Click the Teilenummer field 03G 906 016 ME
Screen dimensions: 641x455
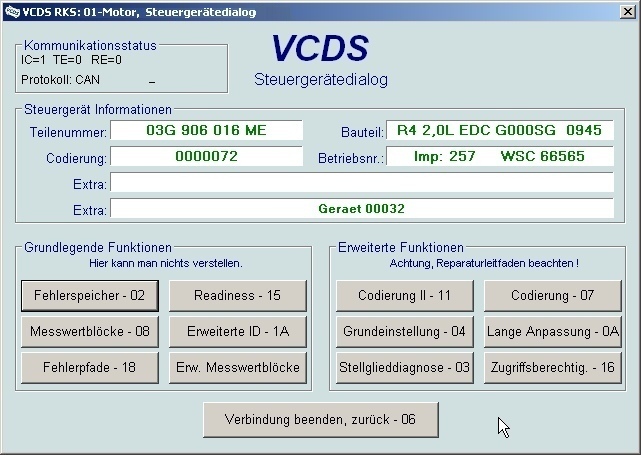click(206, 130)
